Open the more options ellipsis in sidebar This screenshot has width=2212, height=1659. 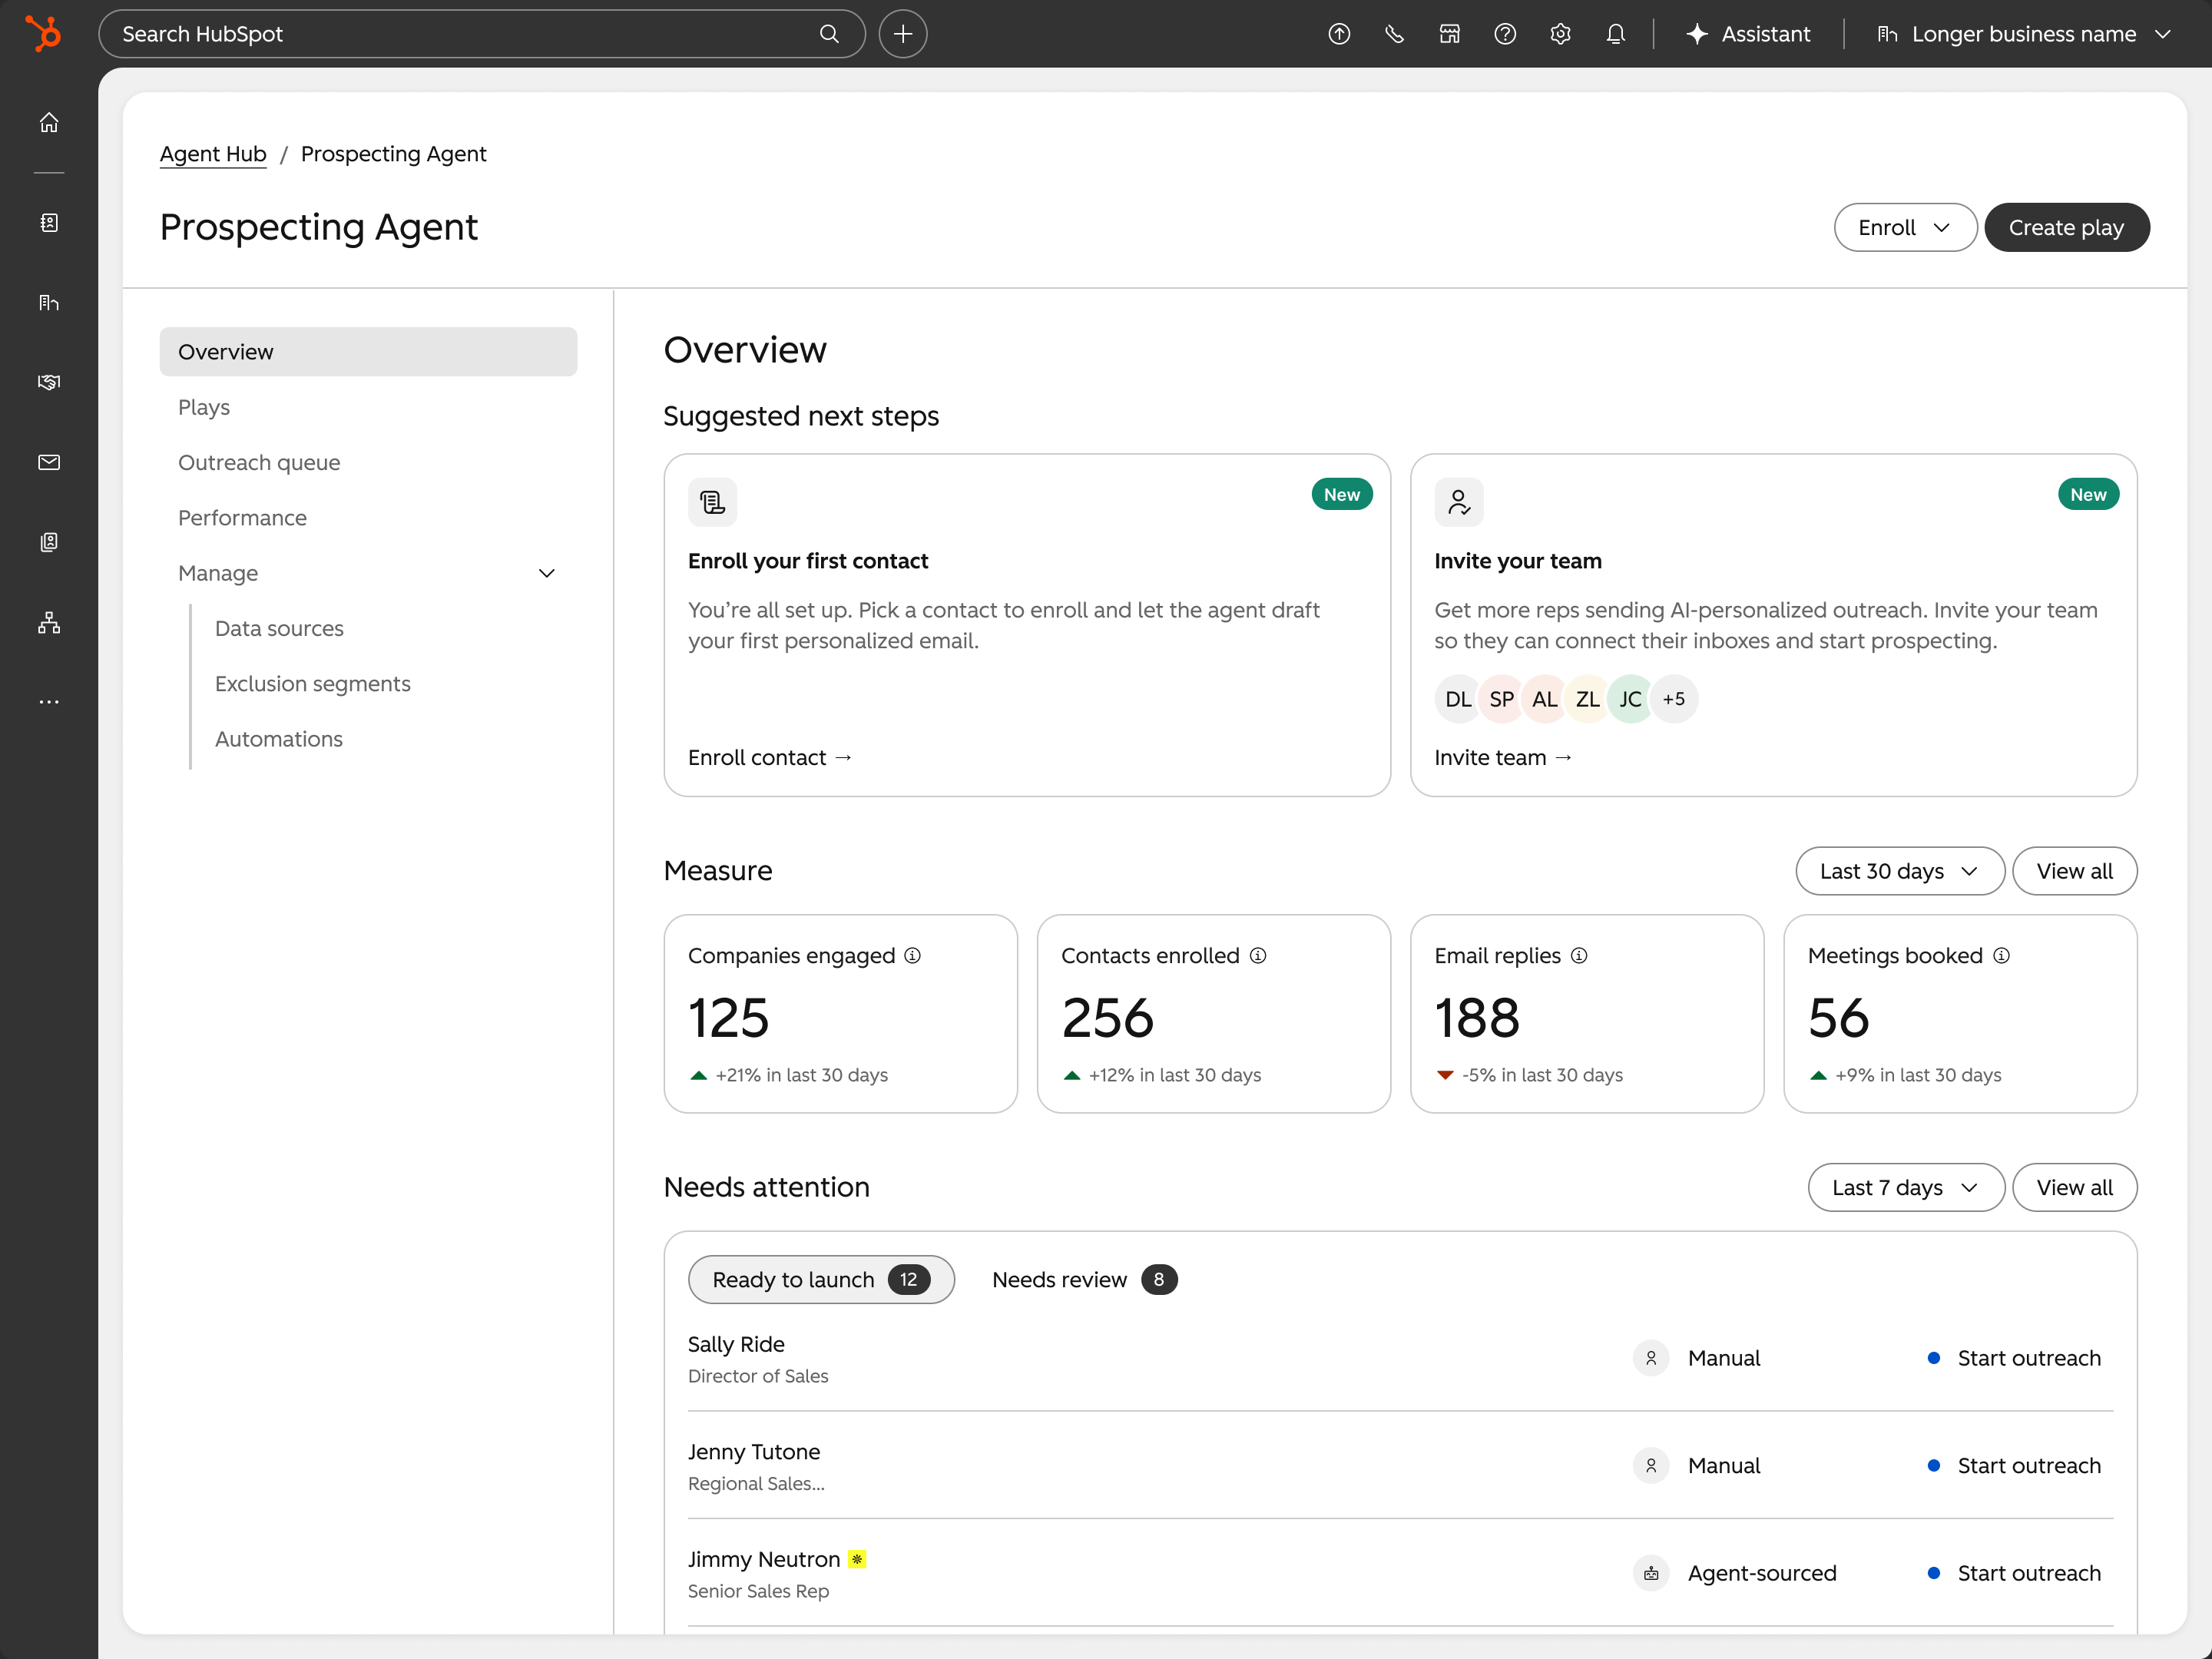click(49, 702)
